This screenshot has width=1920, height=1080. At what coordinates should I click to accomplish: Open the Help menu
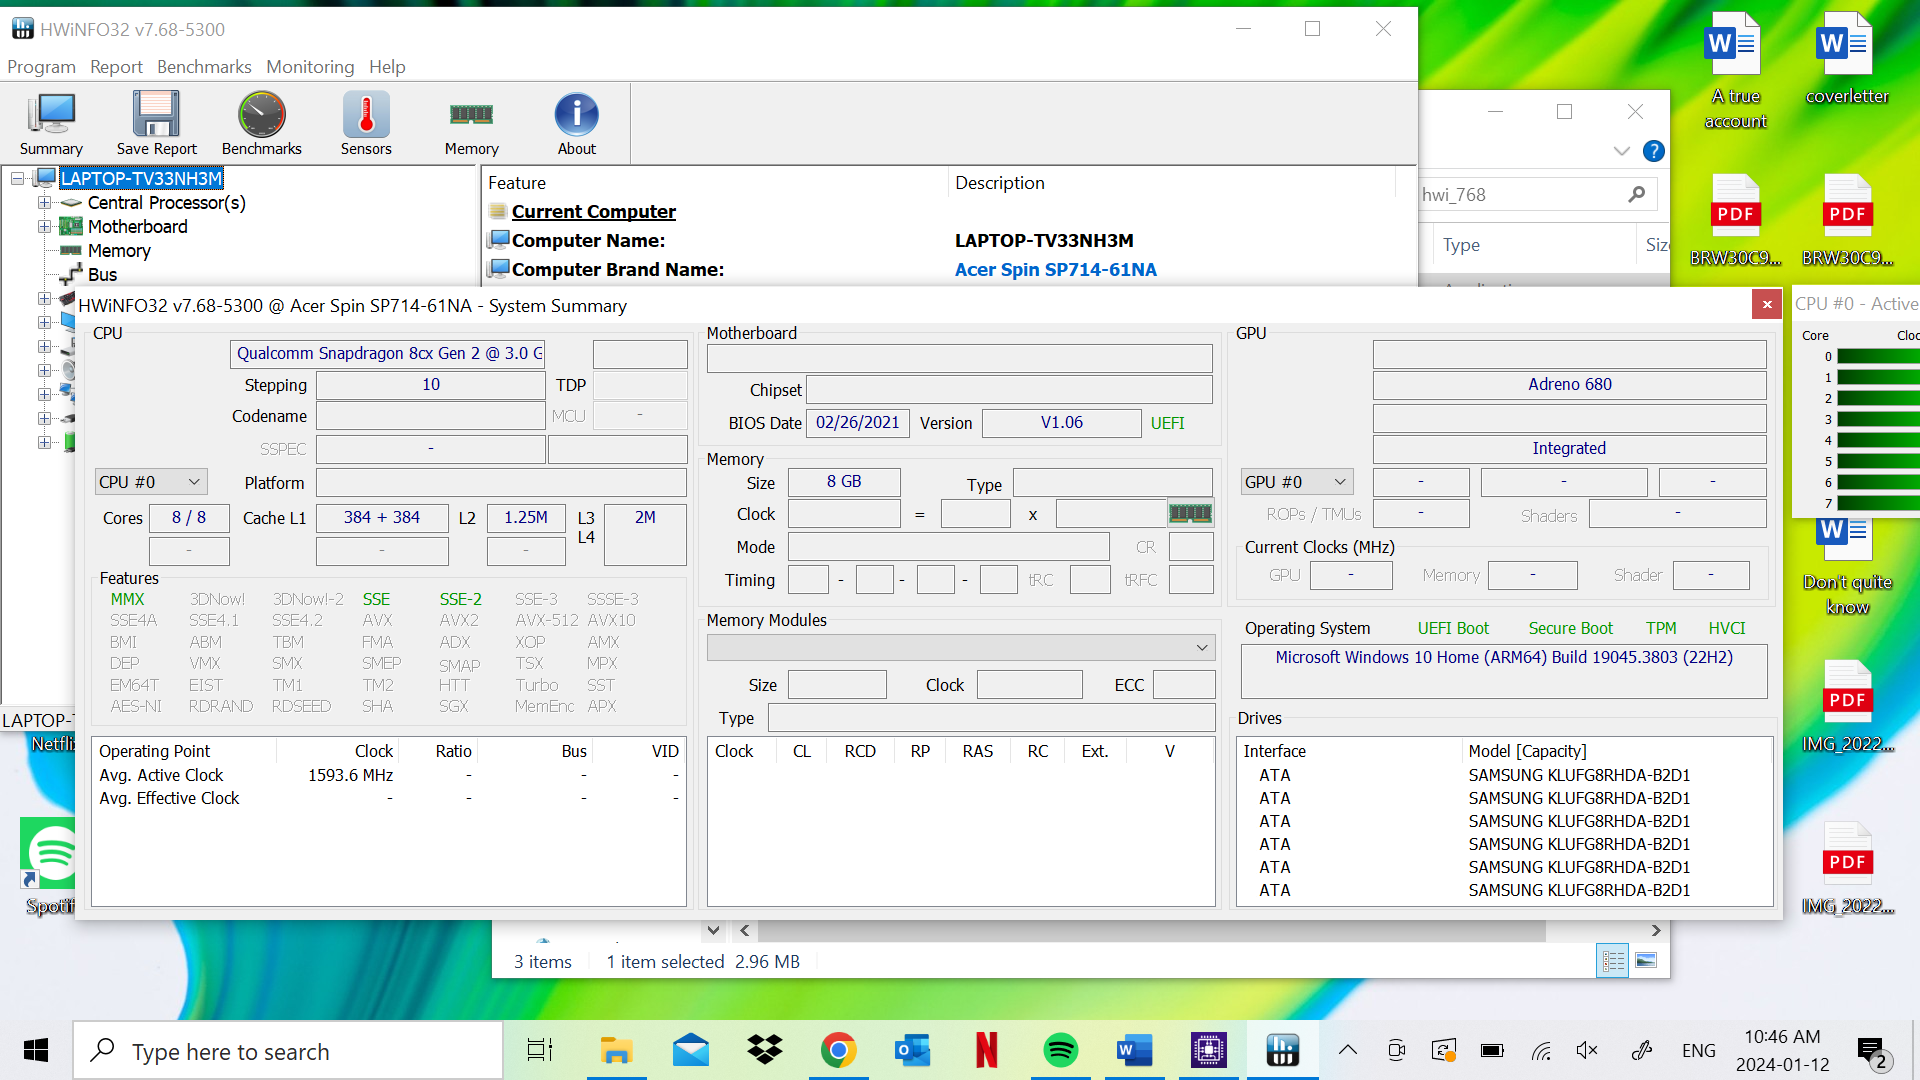coord(387,66)
